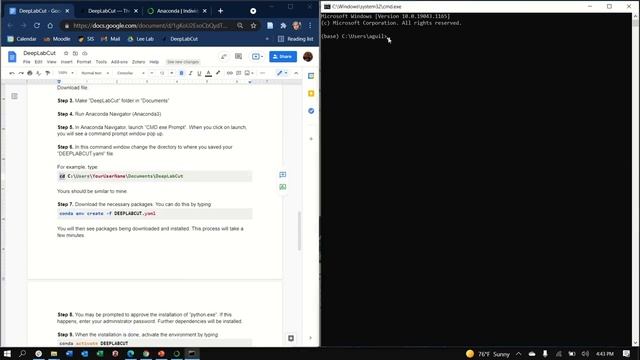Increase the font size
Viewport: 640px width, 360px height.
click(171, 73)
